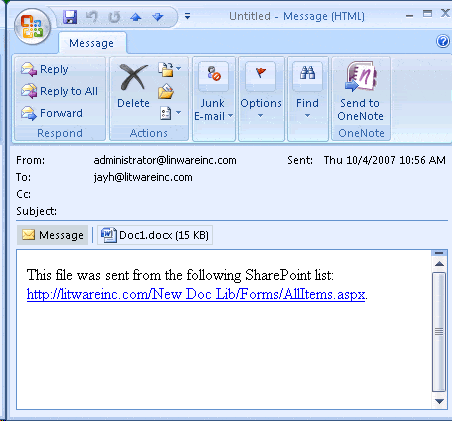Click the split box above scrollbar

[439, 253]
